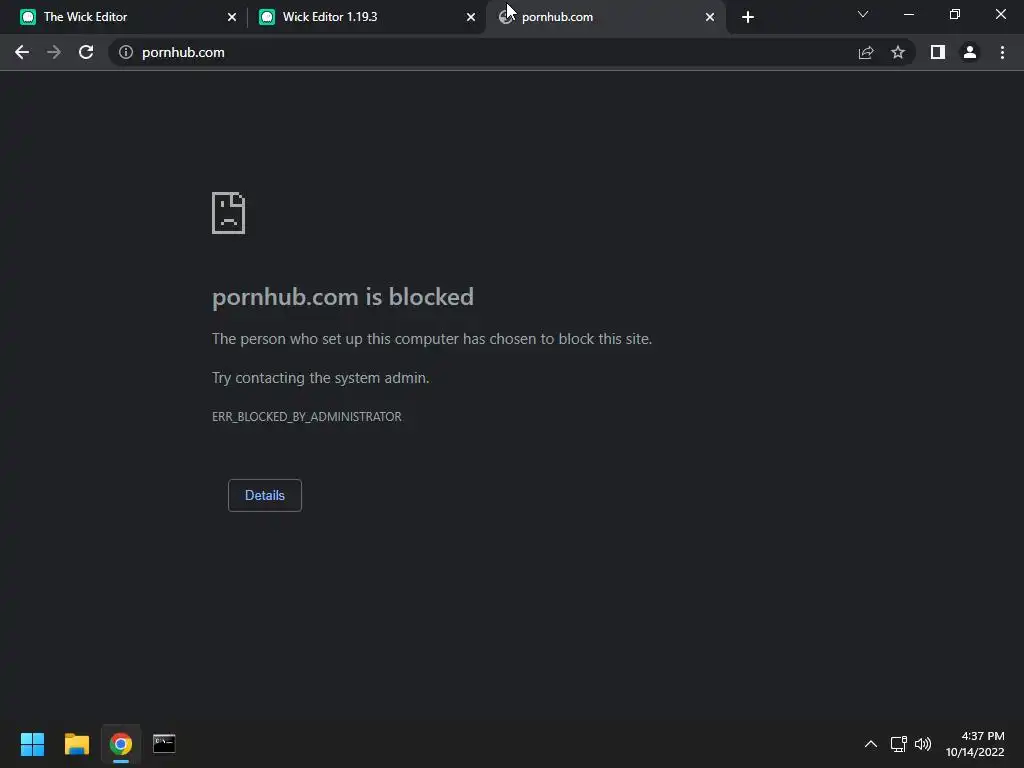
Task: Open the Chrome profile menu
Action: [x=970, y=52]
